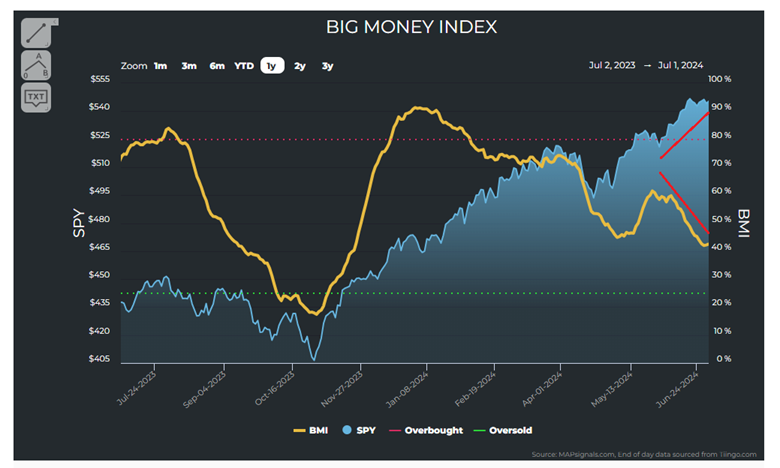The image size is (780, 468).
Task: Click the end date Jul 1, 2024
Action: coord(681,65)
